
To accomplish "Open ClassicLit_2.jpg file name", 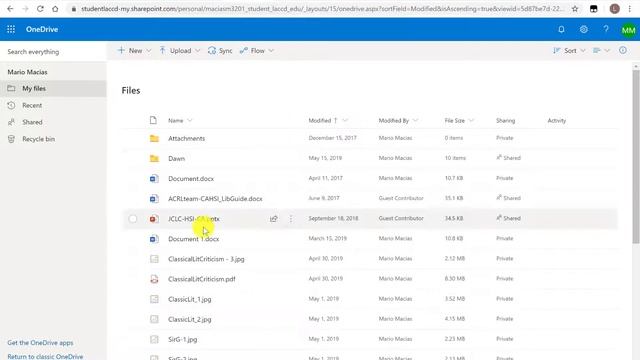I will click(x=190, y=319).
